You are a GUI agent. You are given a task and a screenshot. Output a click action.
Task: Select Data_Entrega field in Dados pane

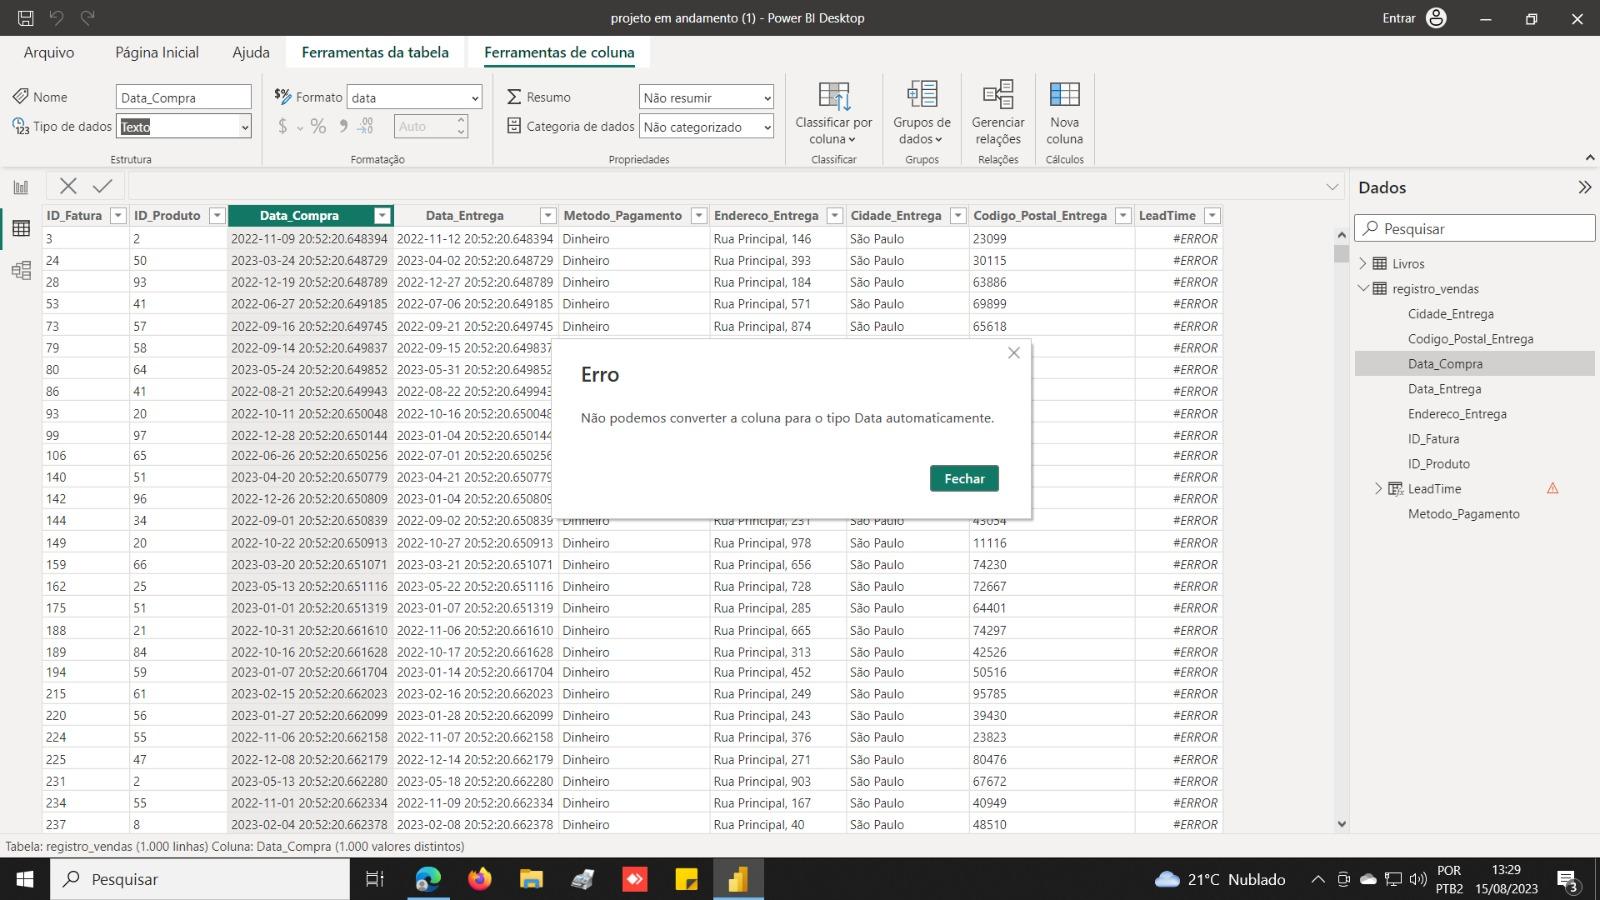pos(1444,389)
